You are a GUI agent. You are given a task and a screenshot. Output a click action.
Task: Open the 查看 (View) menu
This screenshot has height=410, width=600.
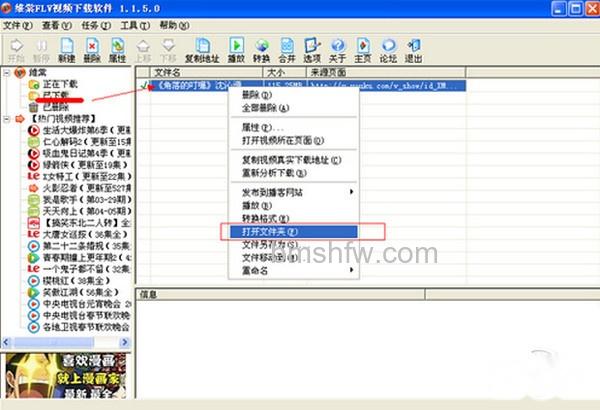click(x=57, y=26)
